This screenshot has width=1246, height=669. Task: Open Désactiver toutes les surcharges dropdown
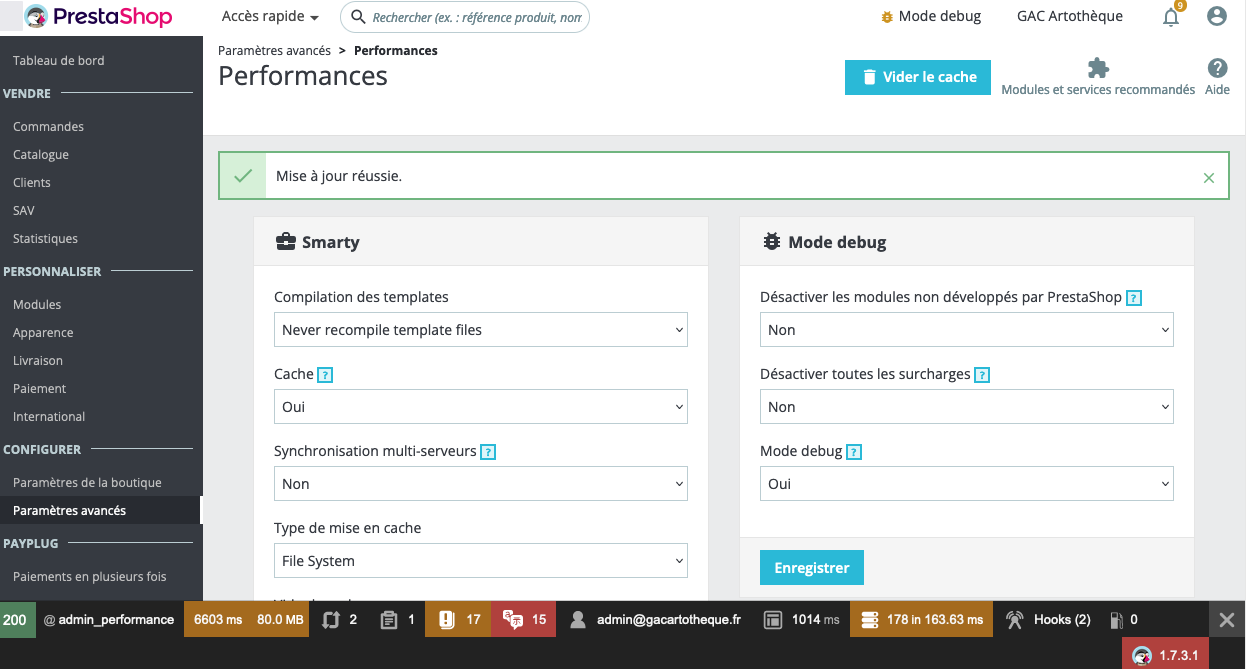click(x=967, y=407)
